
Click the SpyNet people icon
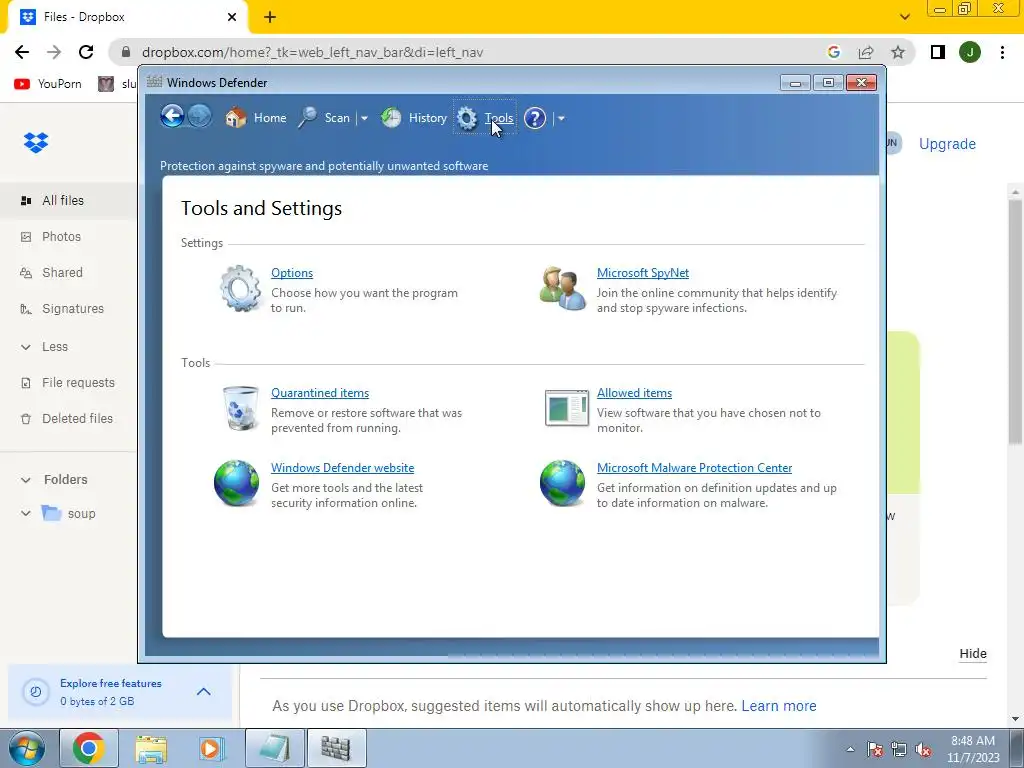point(562,288)
